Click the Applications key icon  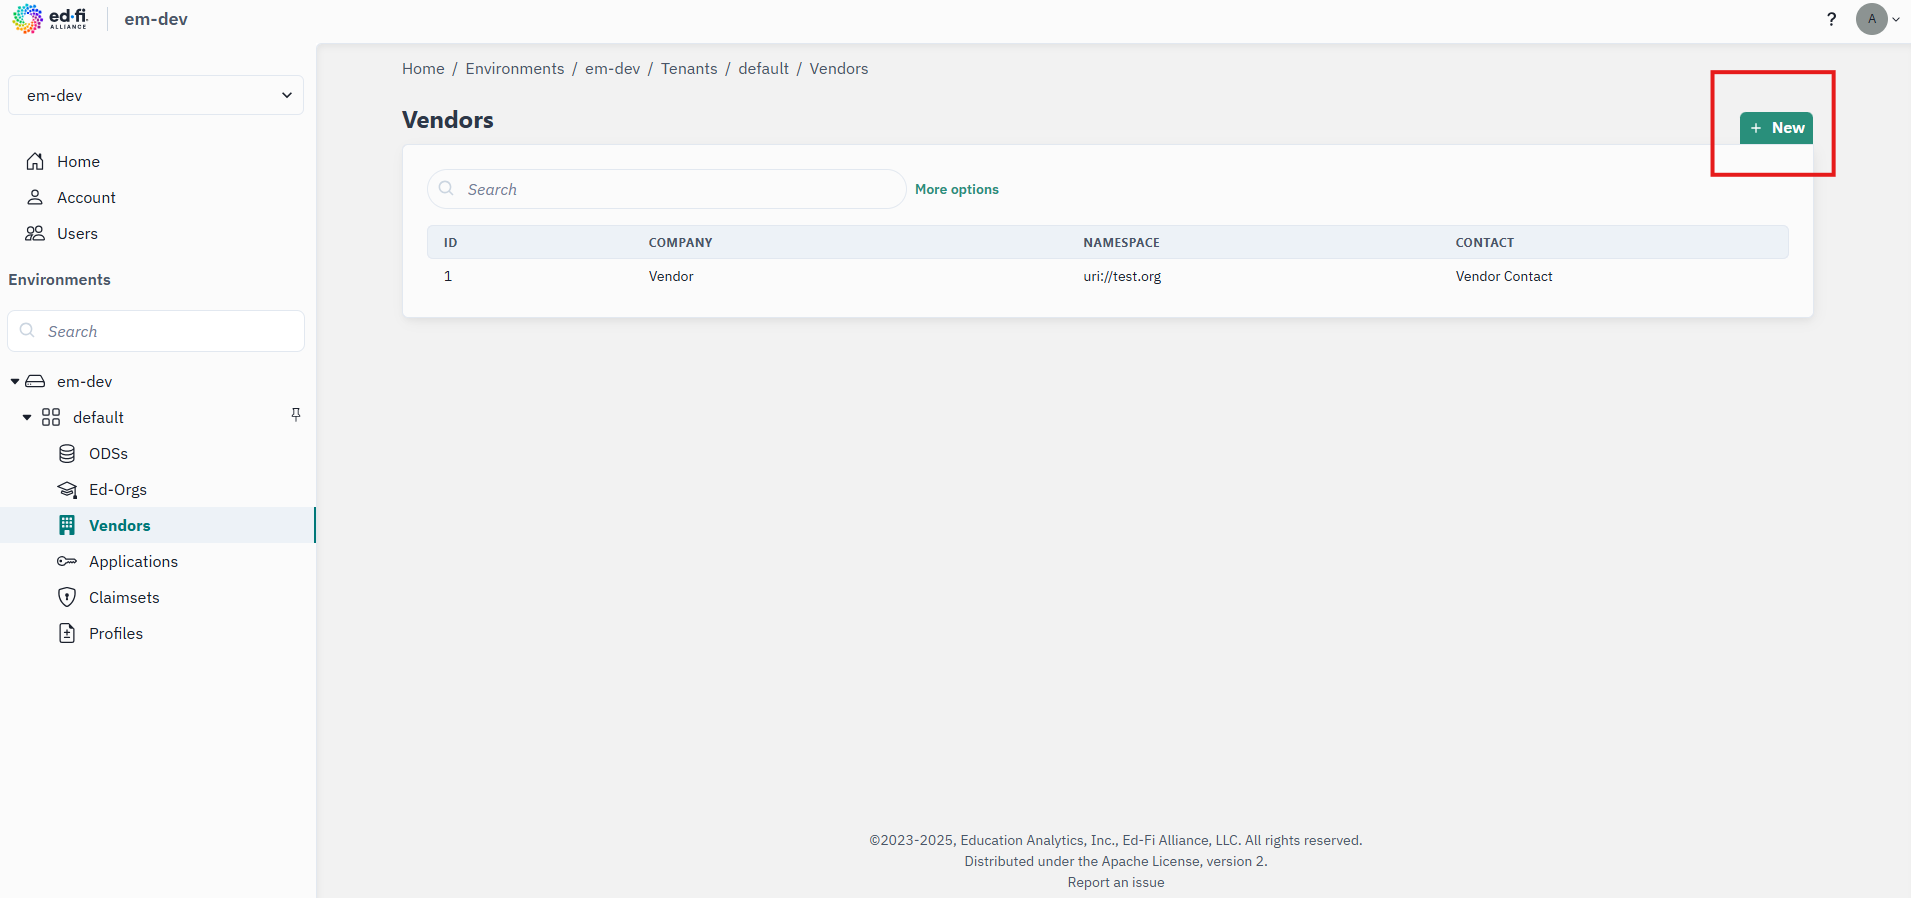click(x=67, y=561)
